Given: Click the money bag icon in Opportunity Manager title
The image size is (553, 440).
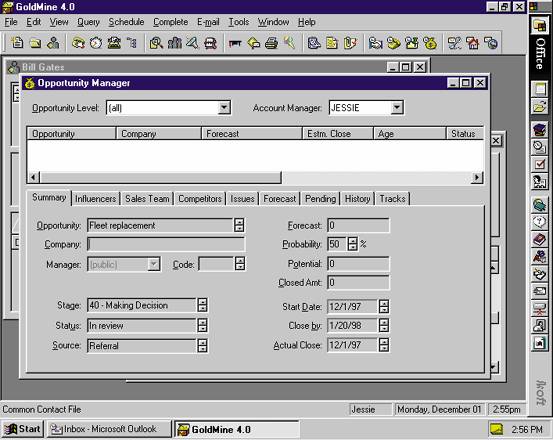Looking at the screenshot, I should tap(30, 83).
